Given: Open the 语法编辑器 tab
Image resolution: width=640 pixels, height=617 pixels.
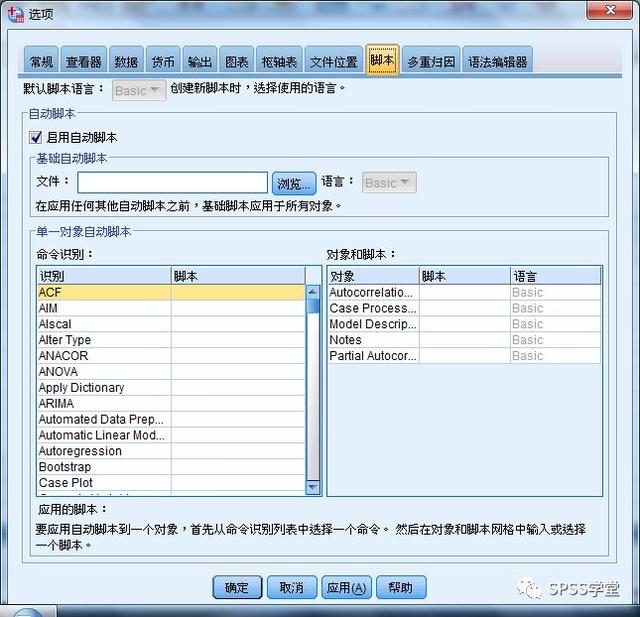Looking at the screenshot, I should click(x=498, y=61).
